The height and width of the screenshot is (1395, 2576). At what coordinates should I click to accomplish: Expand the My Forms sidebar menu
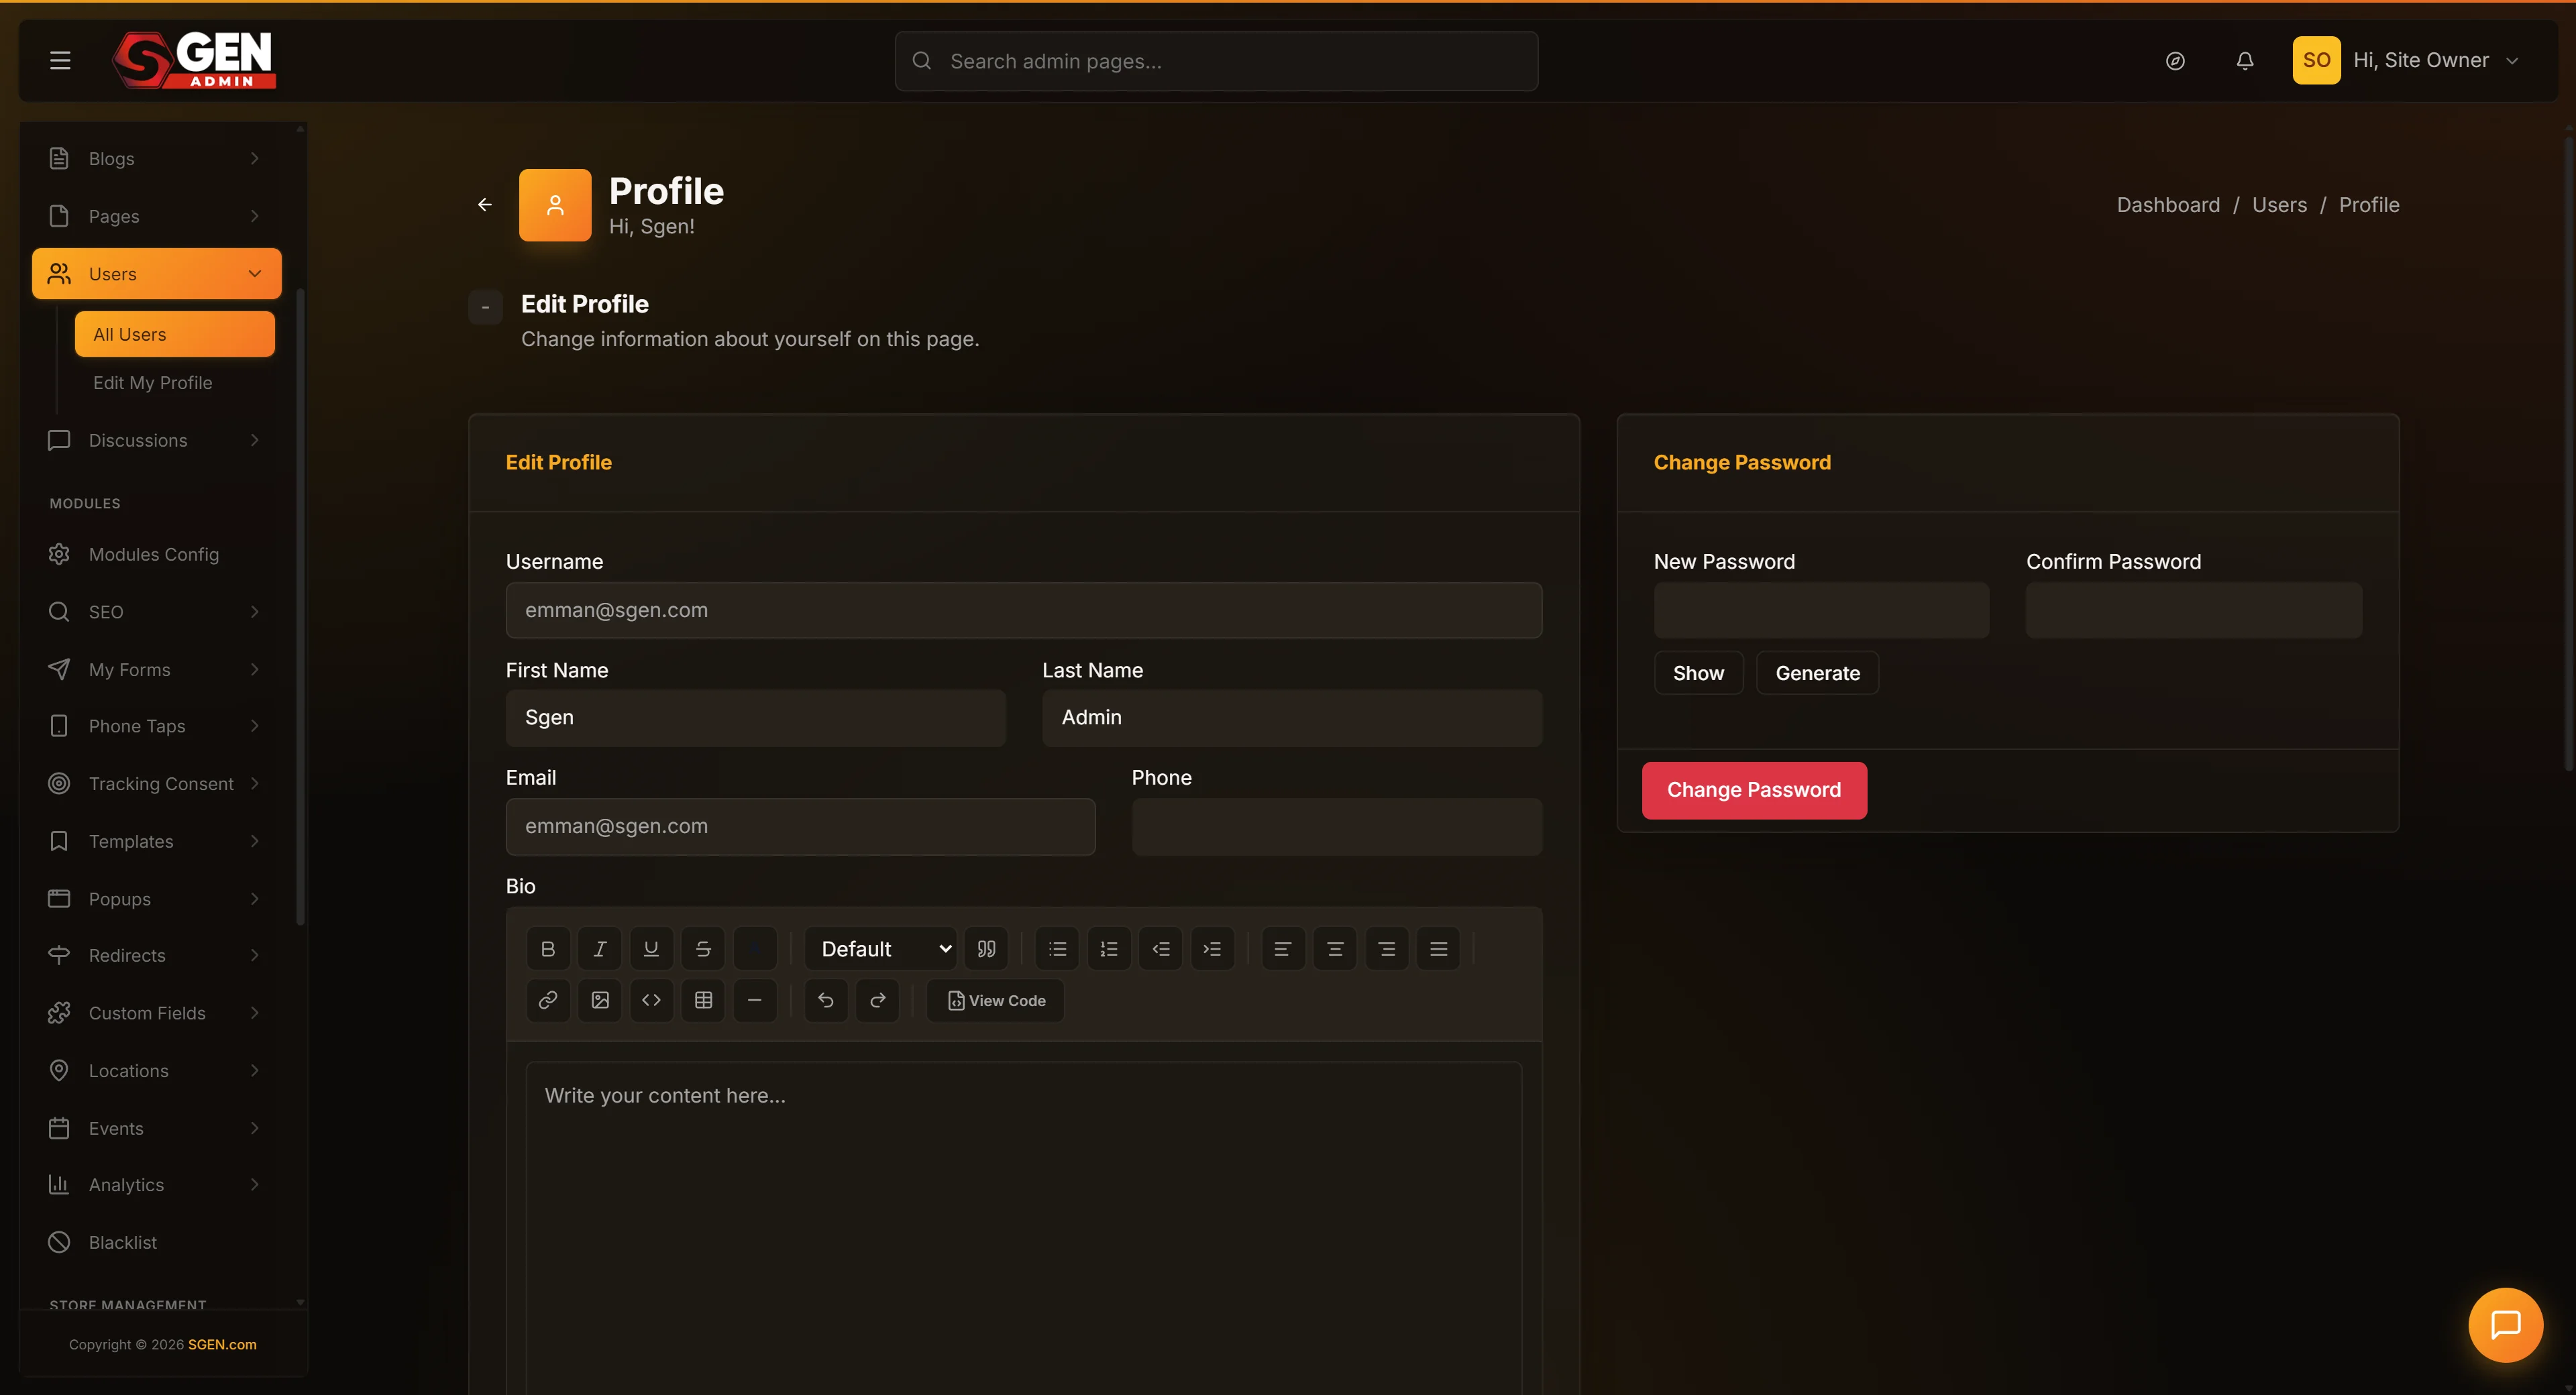[157, 669]
